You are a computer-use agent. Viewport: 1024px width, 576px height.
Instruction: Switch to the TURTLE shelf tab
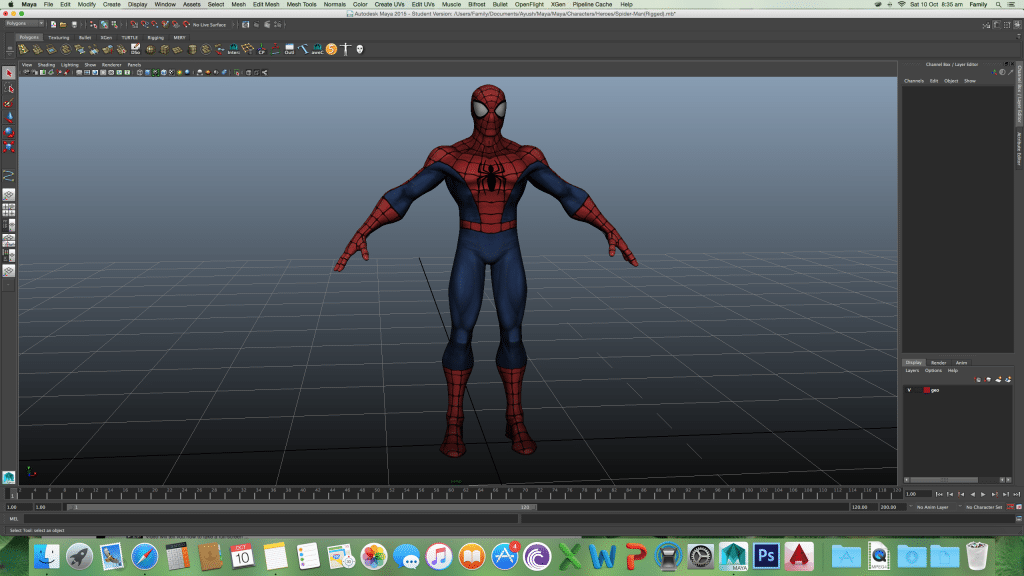129,37
